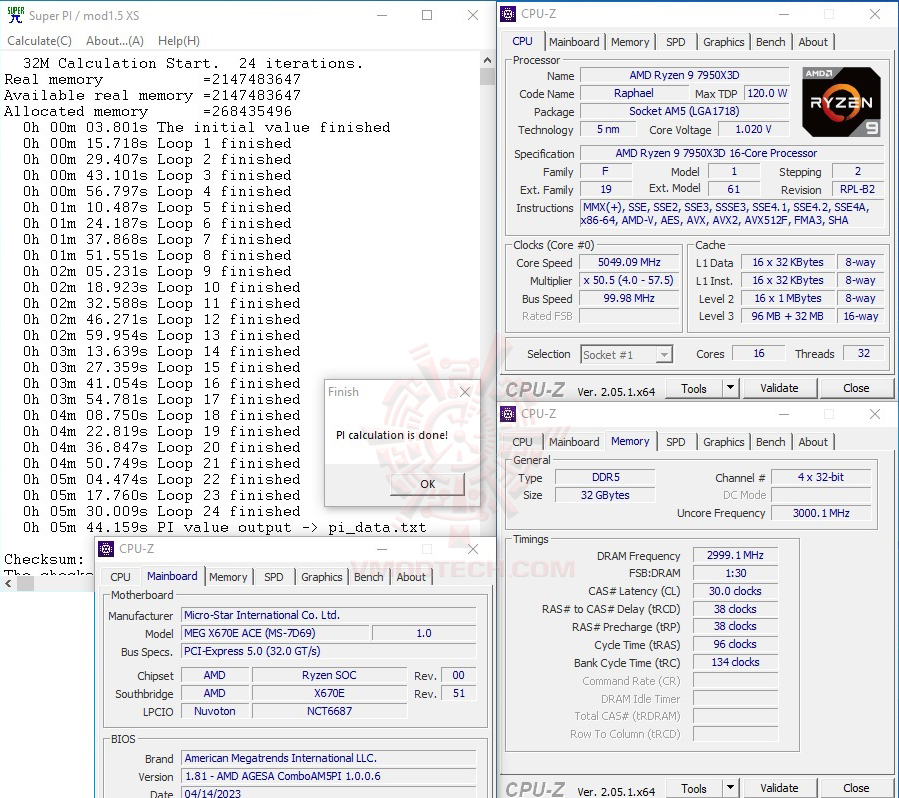
Task: Click scroll-up arrow in Super PI log
Action: tap(487, 60)
